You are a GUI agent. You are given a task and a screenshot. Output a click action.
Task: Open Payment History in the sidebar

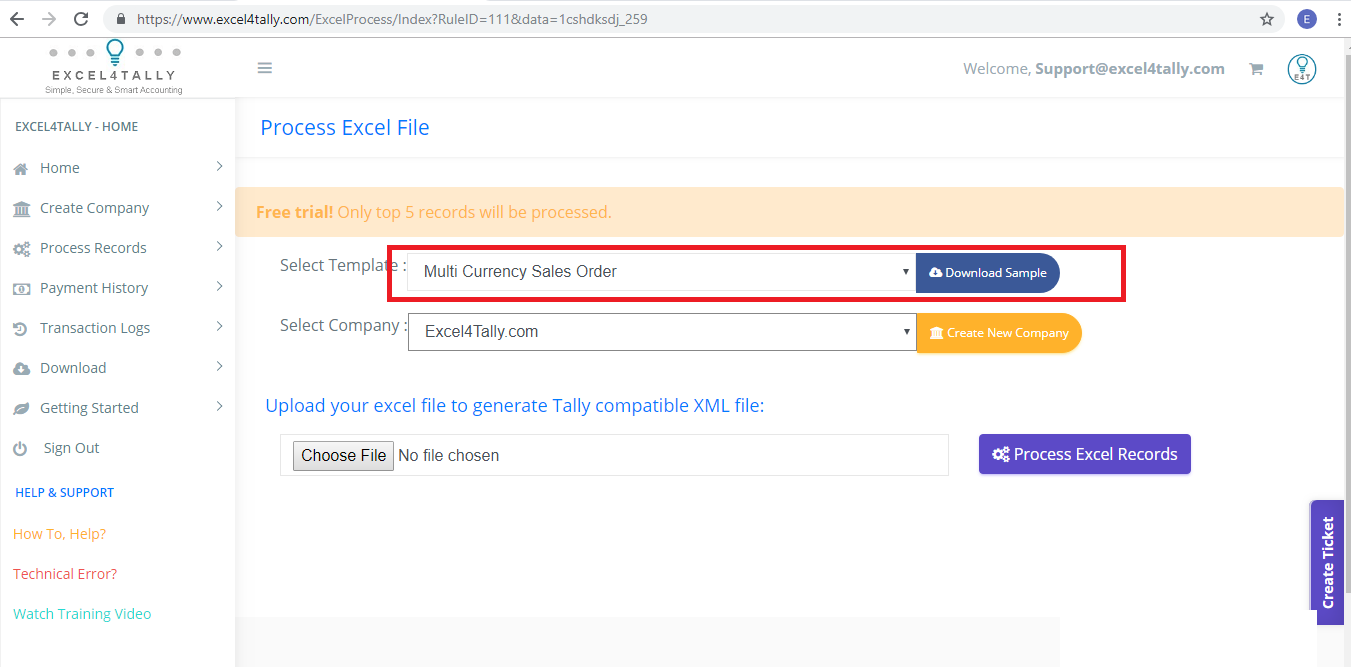(94, 288)
